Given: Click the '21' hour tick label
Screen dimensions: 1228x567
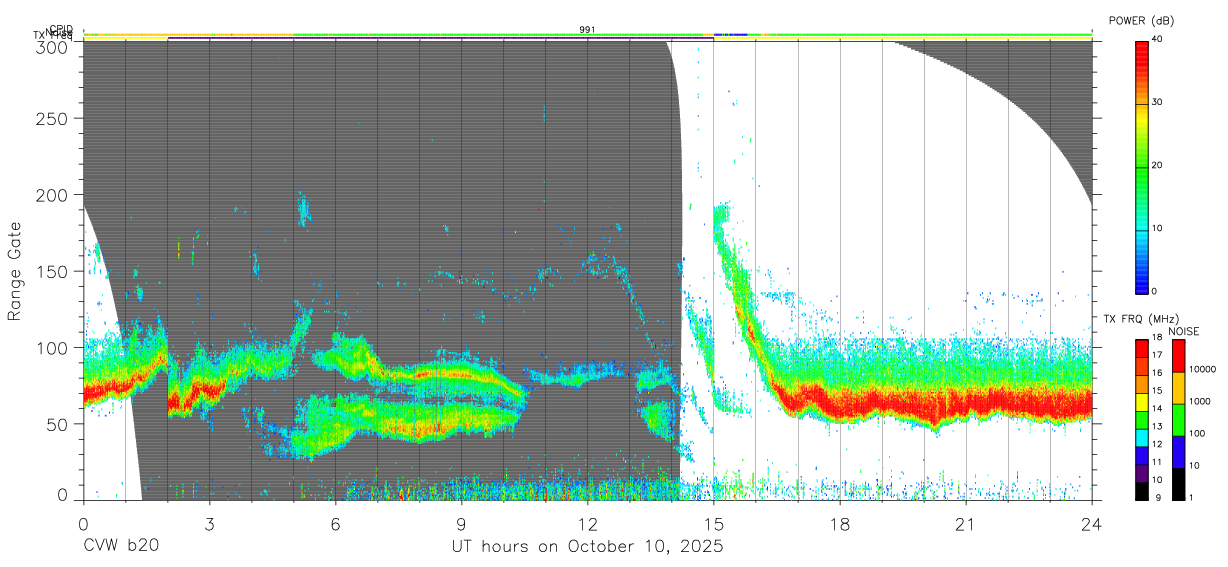Looking at the screenshot, I should coord(966,523).
